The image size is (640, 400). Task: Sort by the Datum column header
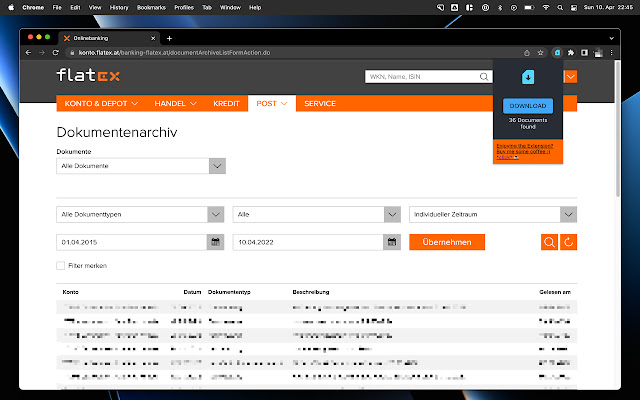(192, 292)
